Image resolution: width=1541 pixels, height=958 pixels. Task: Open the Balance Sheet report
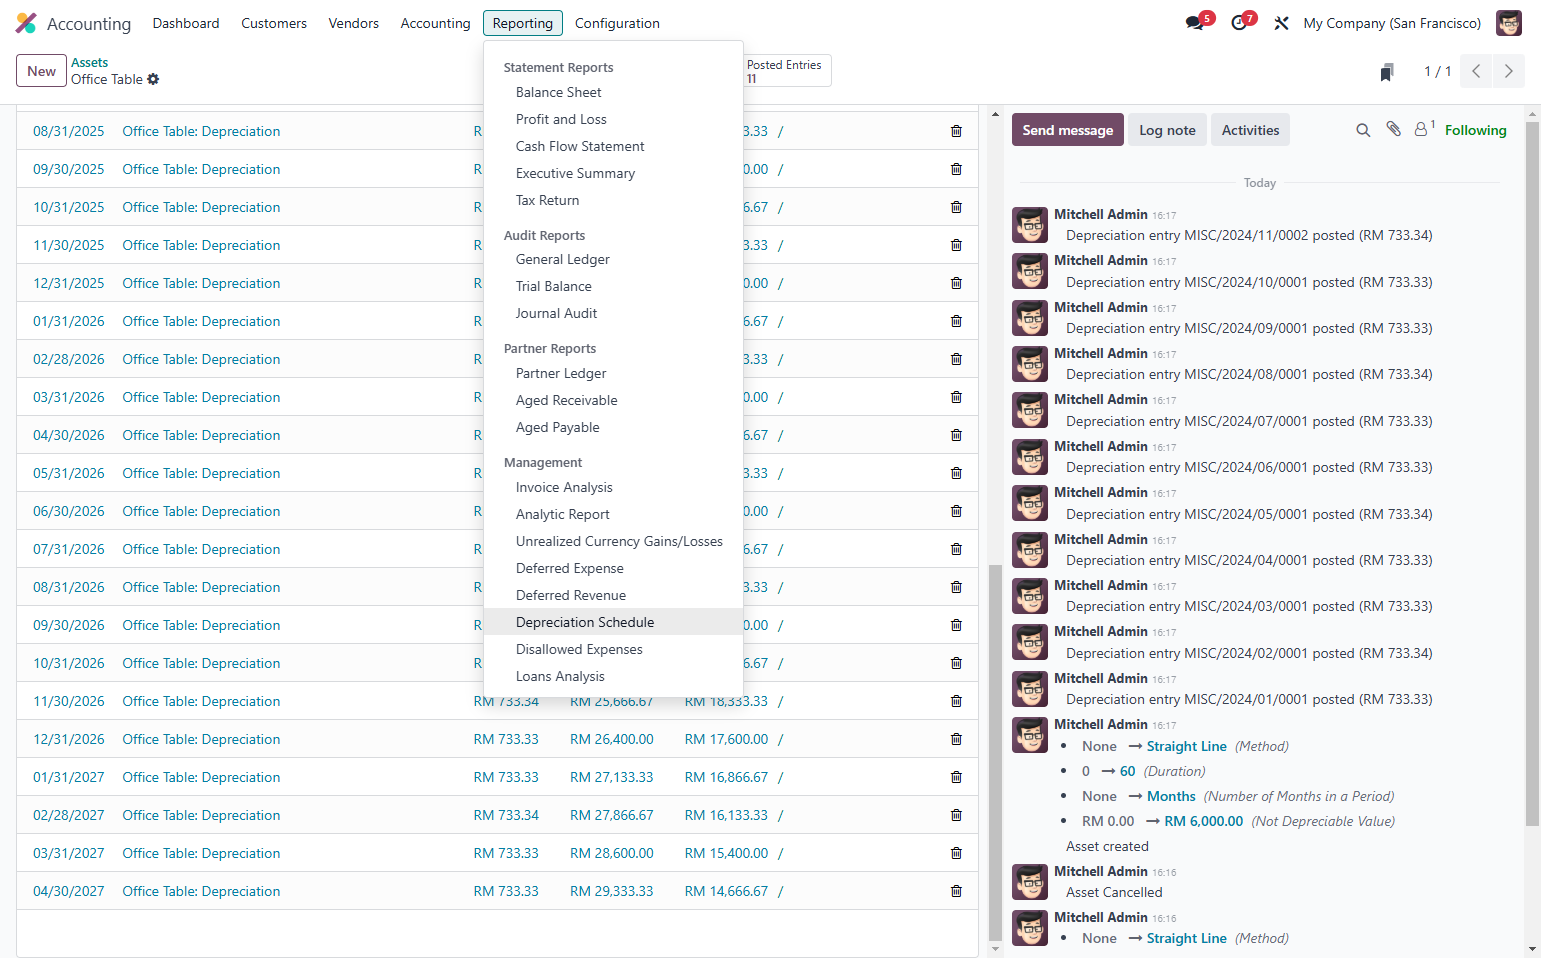(x=613, y=92)
